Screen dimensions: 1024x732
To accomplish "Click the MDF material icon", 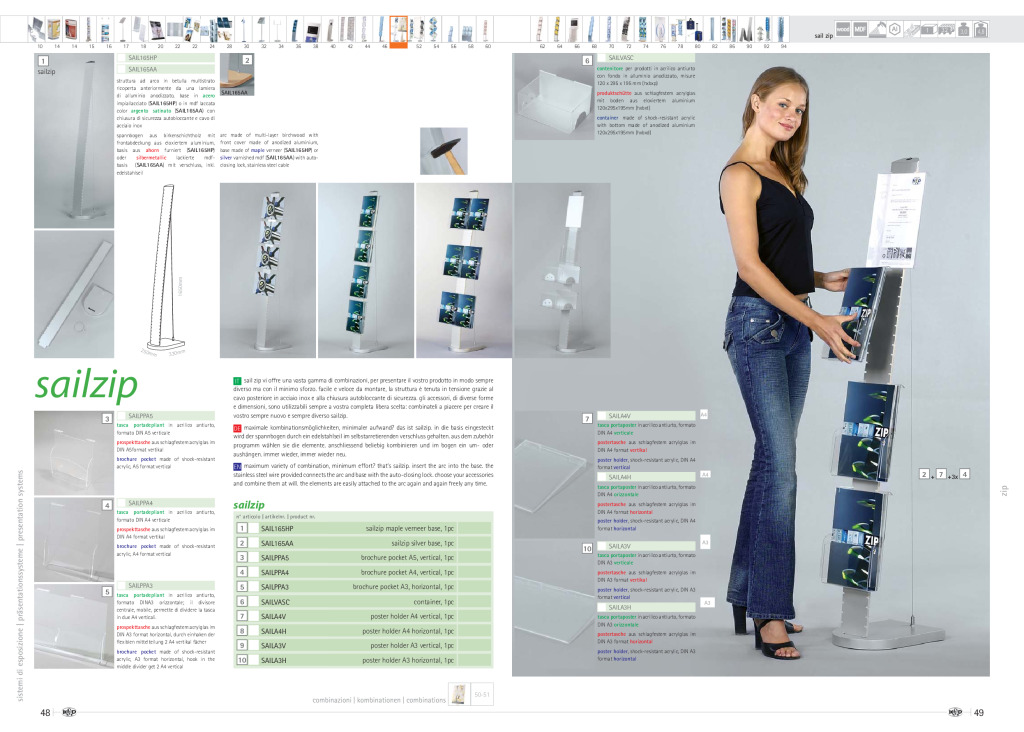I will pos(860,29).
